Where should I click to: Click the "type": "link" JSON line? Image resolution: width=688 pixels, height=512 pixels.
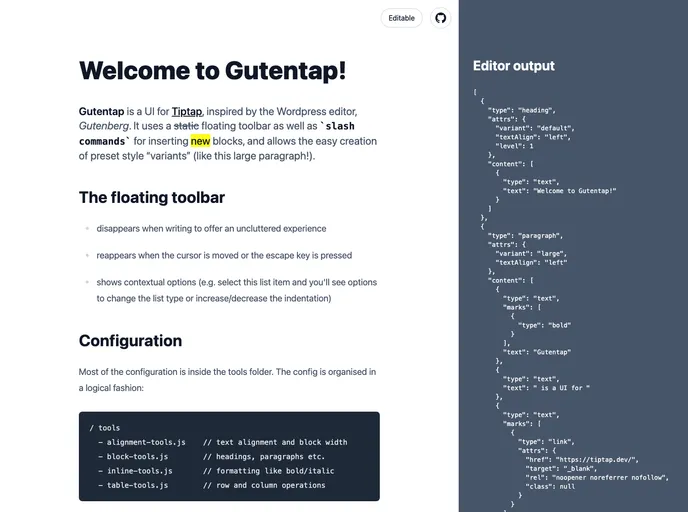546,442
